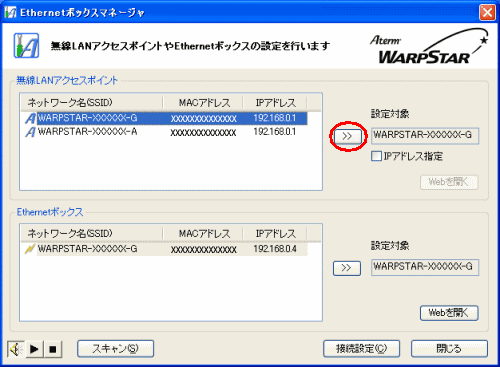Screen dimensions: 500x367
Task: Click MACアドレス header in Ethernet box list
Action: pyautogui.click(x=203, y=234)
